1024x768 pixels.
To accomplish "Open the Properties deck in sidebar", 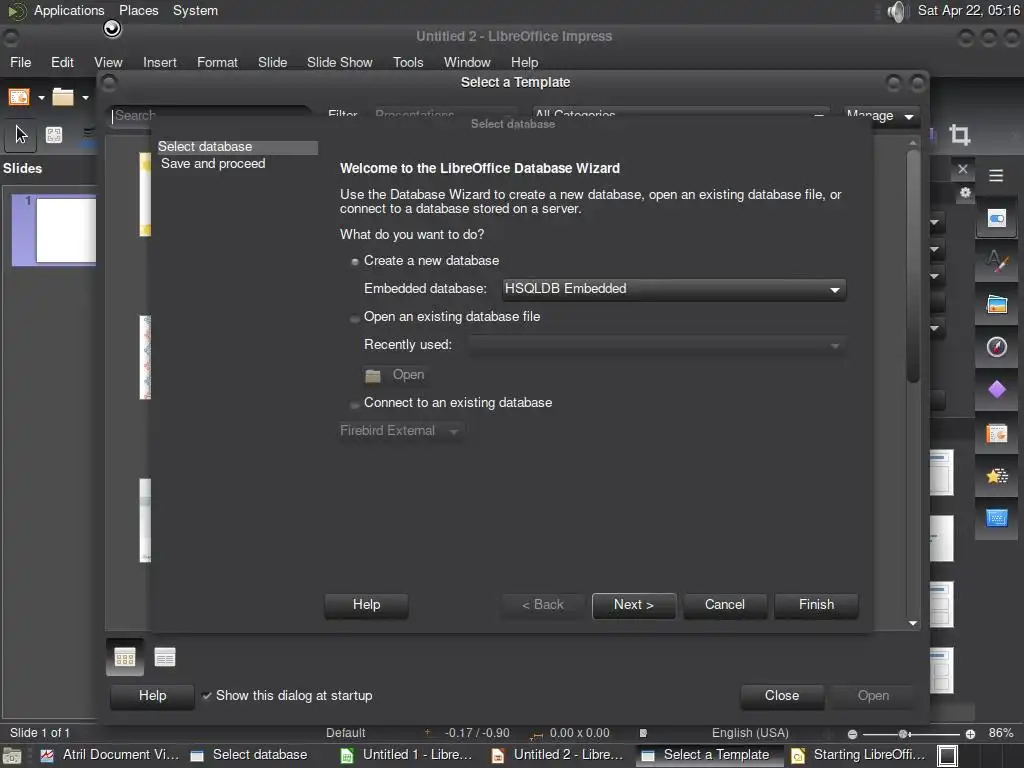I will click(x=997, y=218).
